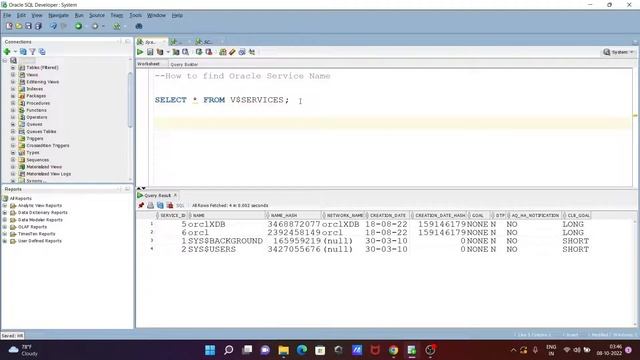Viewport: 640px width, 360px height.
Task: Click in the SQL editor on the SELECT statement
Action: click(222, 100)
